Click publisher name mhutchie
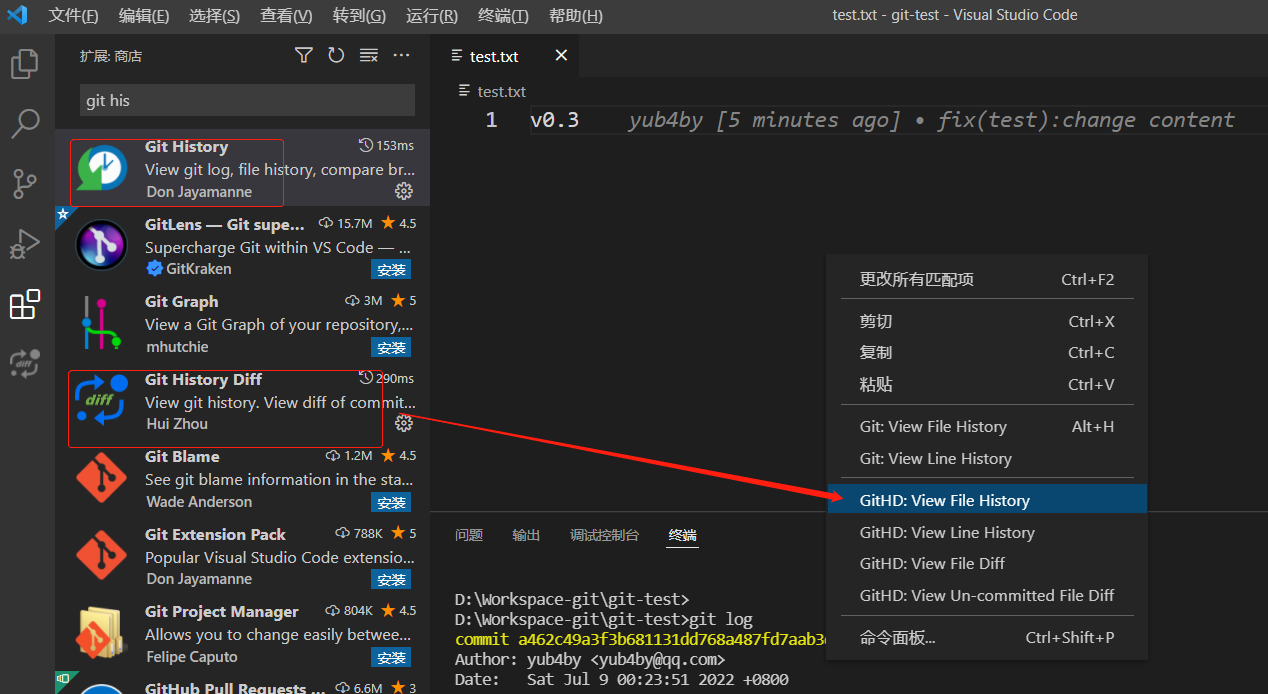This screenshot has width=1268, height=694. pos(177,347)
